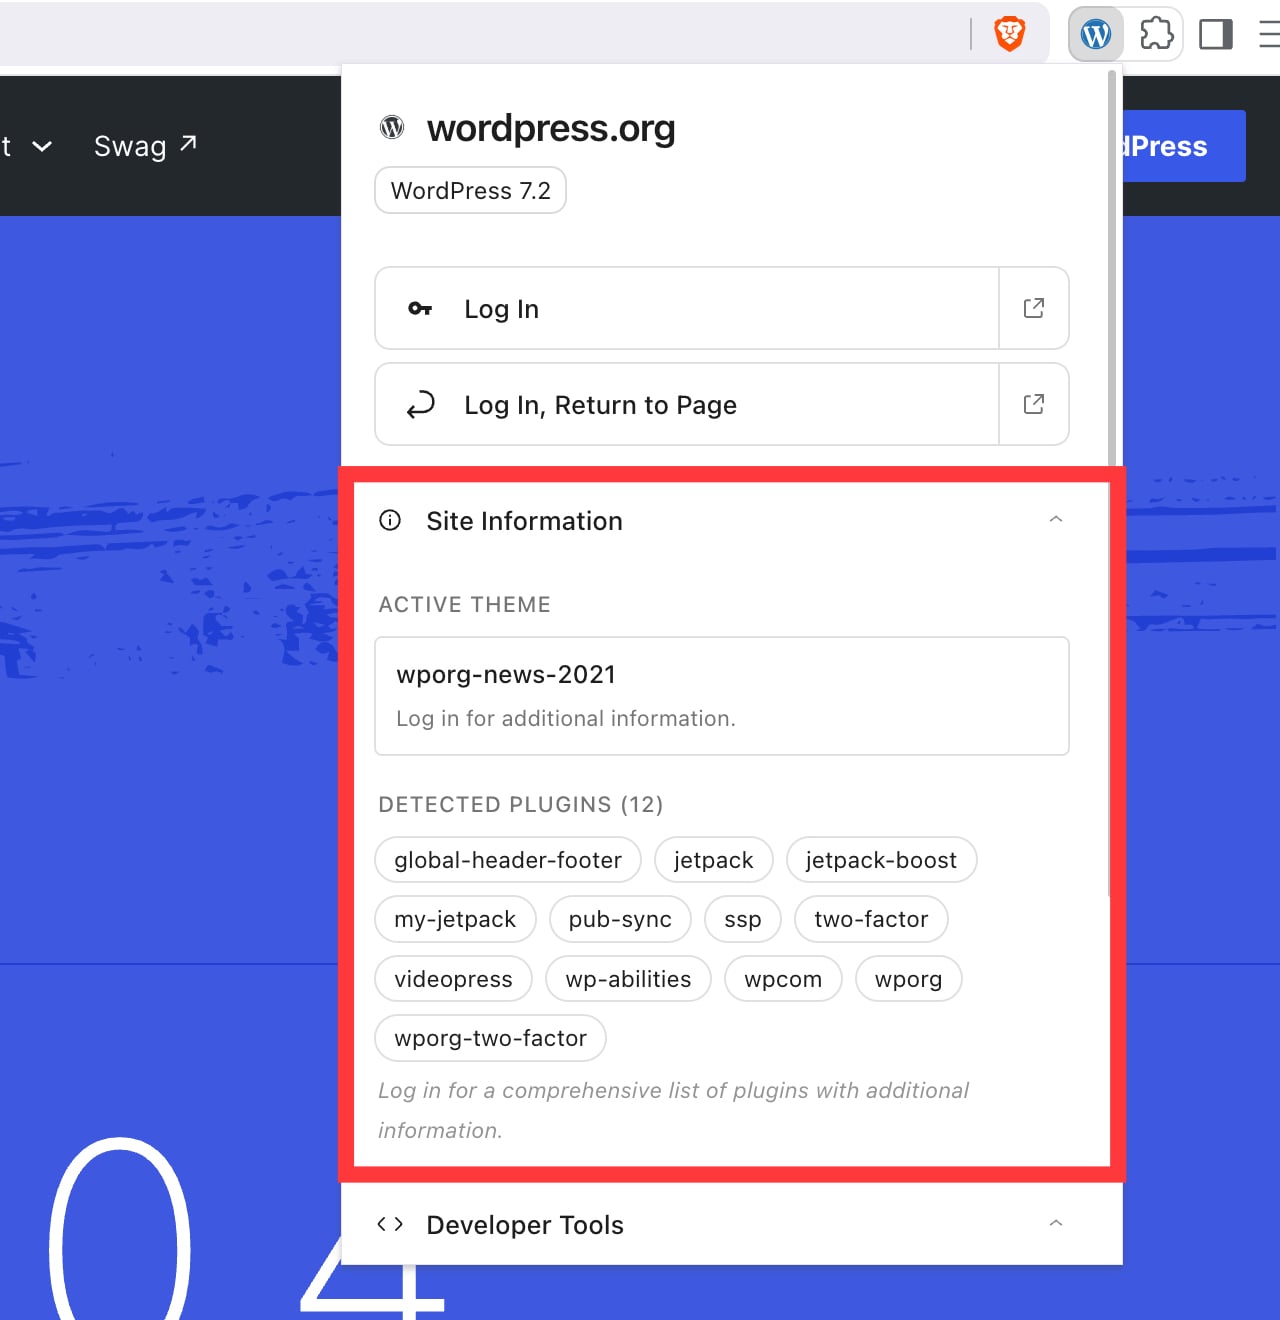The height and width of the screenshot is (1320, 1280).
Task: Select the wporg-news-2021 theme card
Action: pos(722,696)
